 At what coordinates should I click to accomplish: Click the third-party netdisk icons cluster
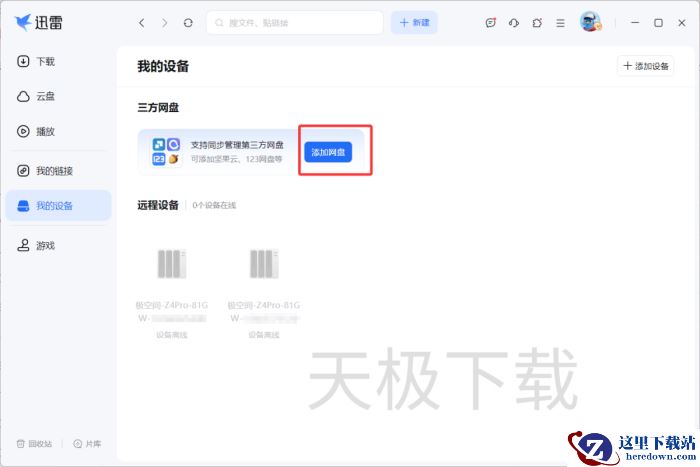[x=166, y=152]
